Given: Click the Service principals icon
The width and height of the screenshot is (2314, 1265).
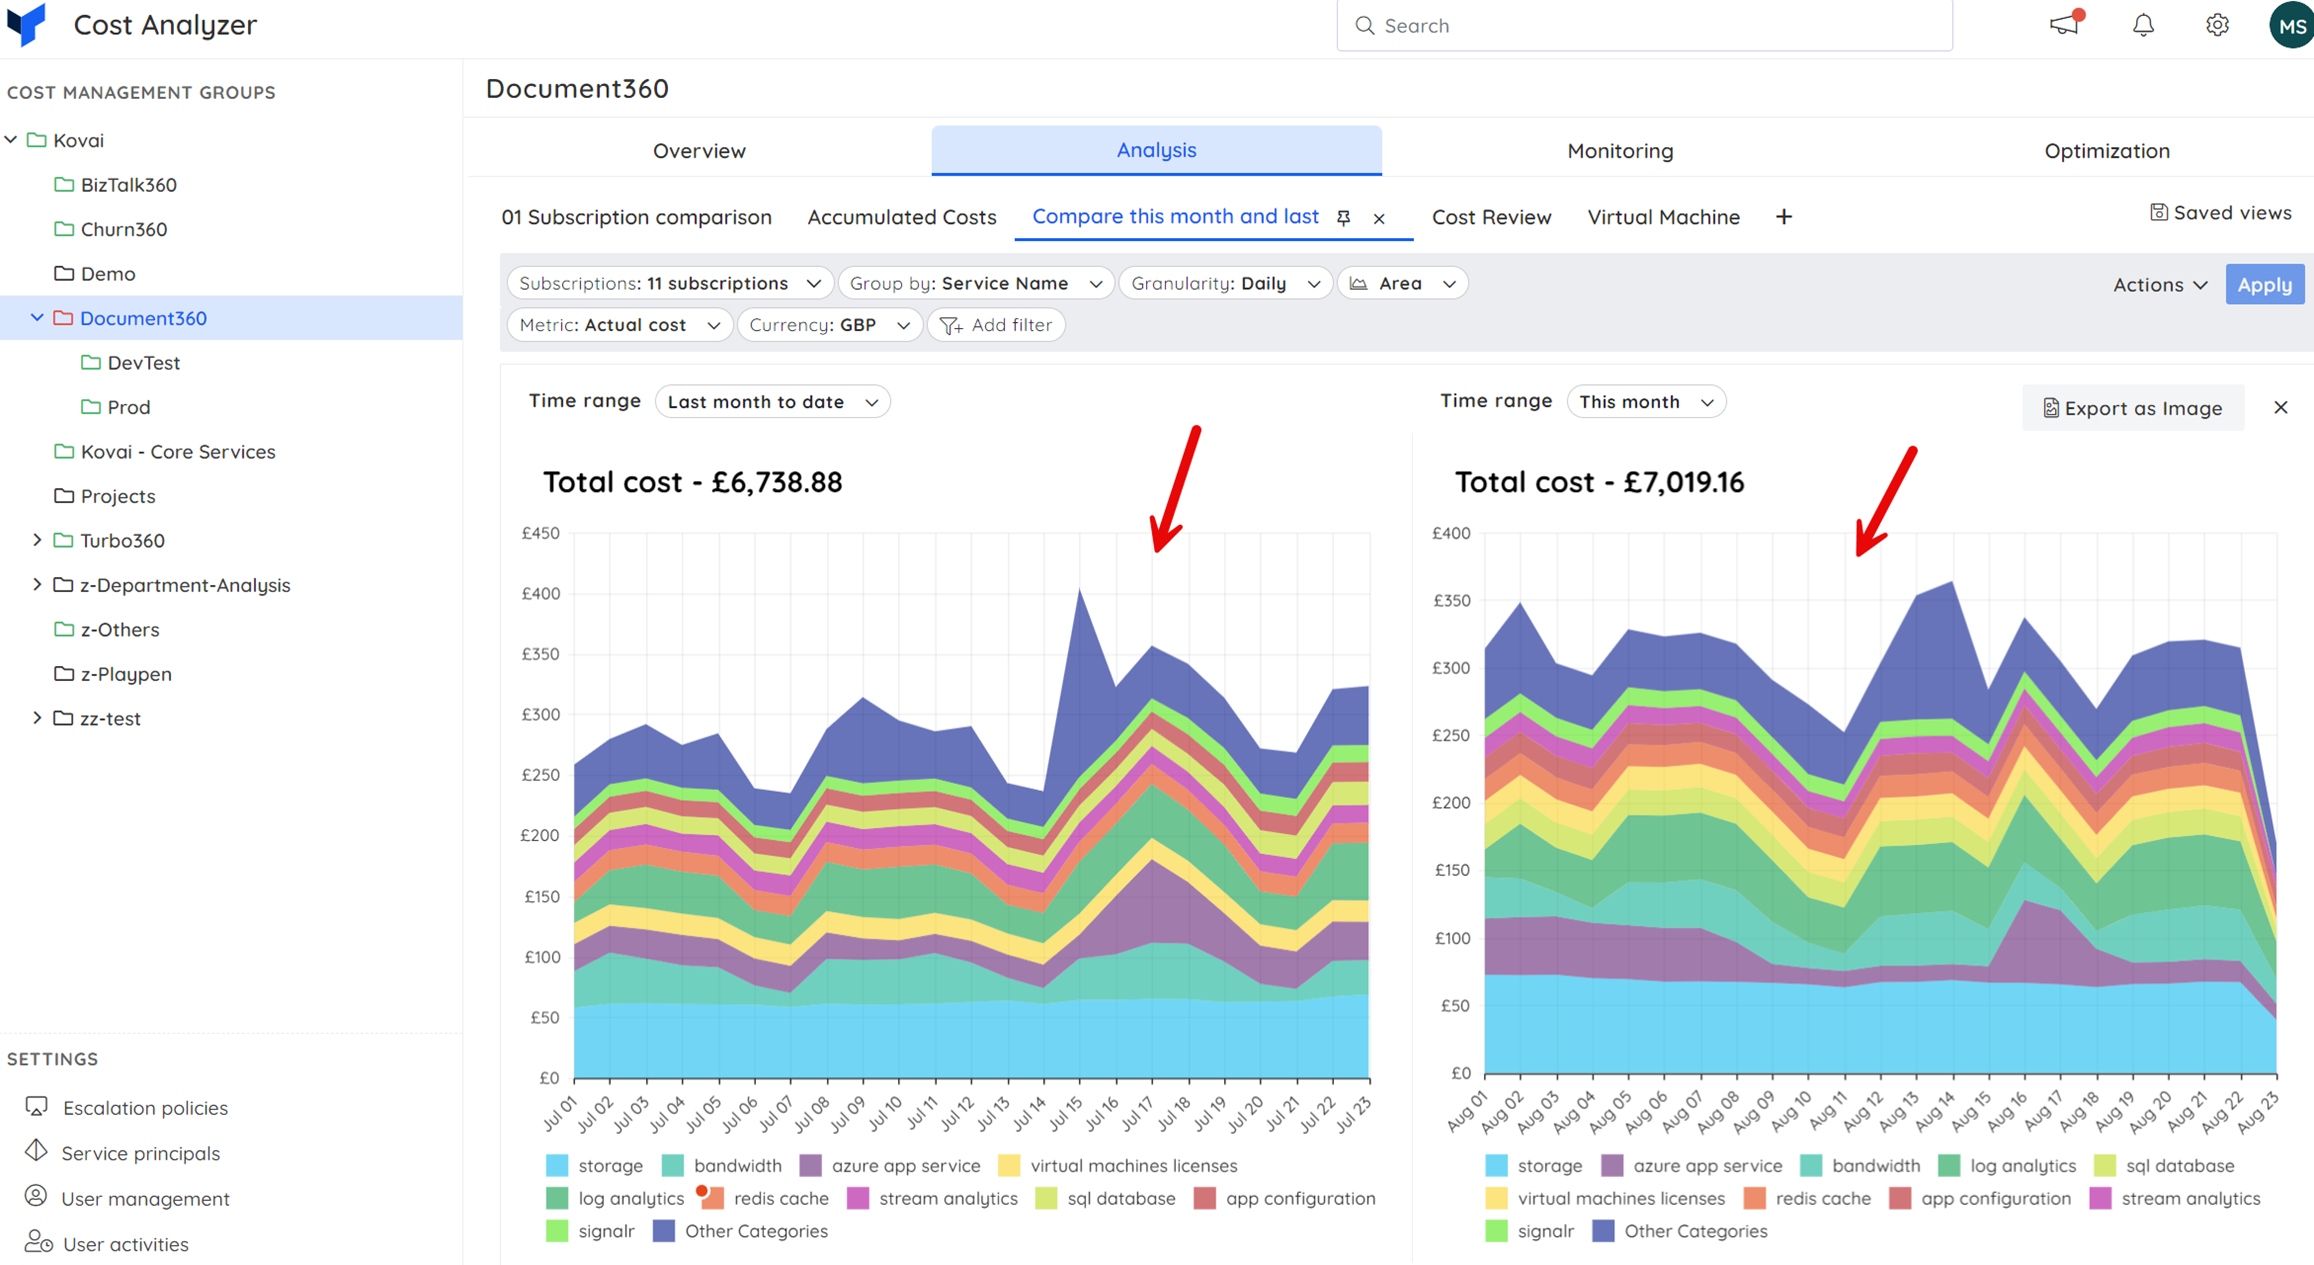Looking at the screenshot, I should [37, 1151].
